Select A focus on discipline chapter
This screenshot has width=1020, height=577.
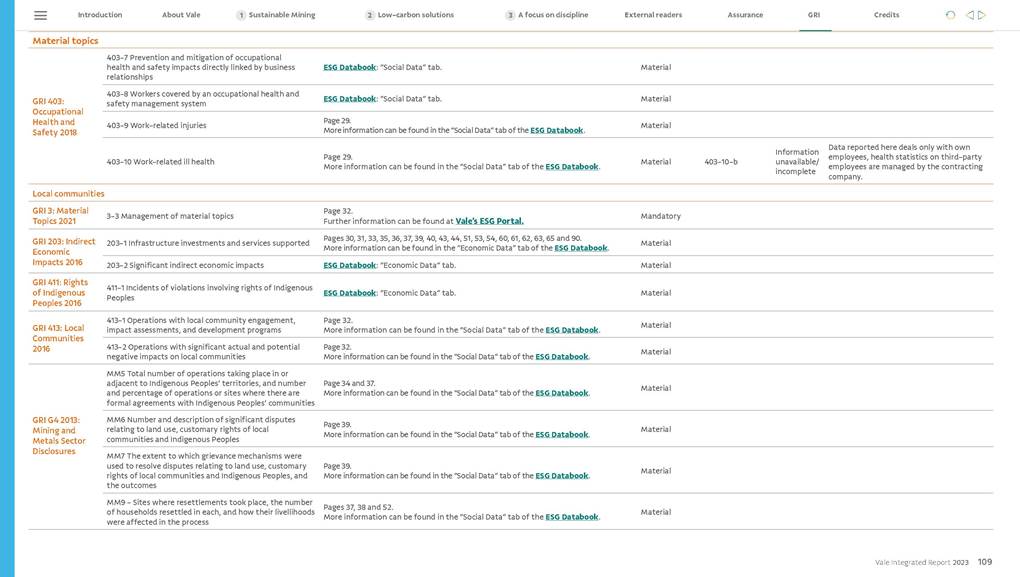pyautogui.click(x=553, y=15)
